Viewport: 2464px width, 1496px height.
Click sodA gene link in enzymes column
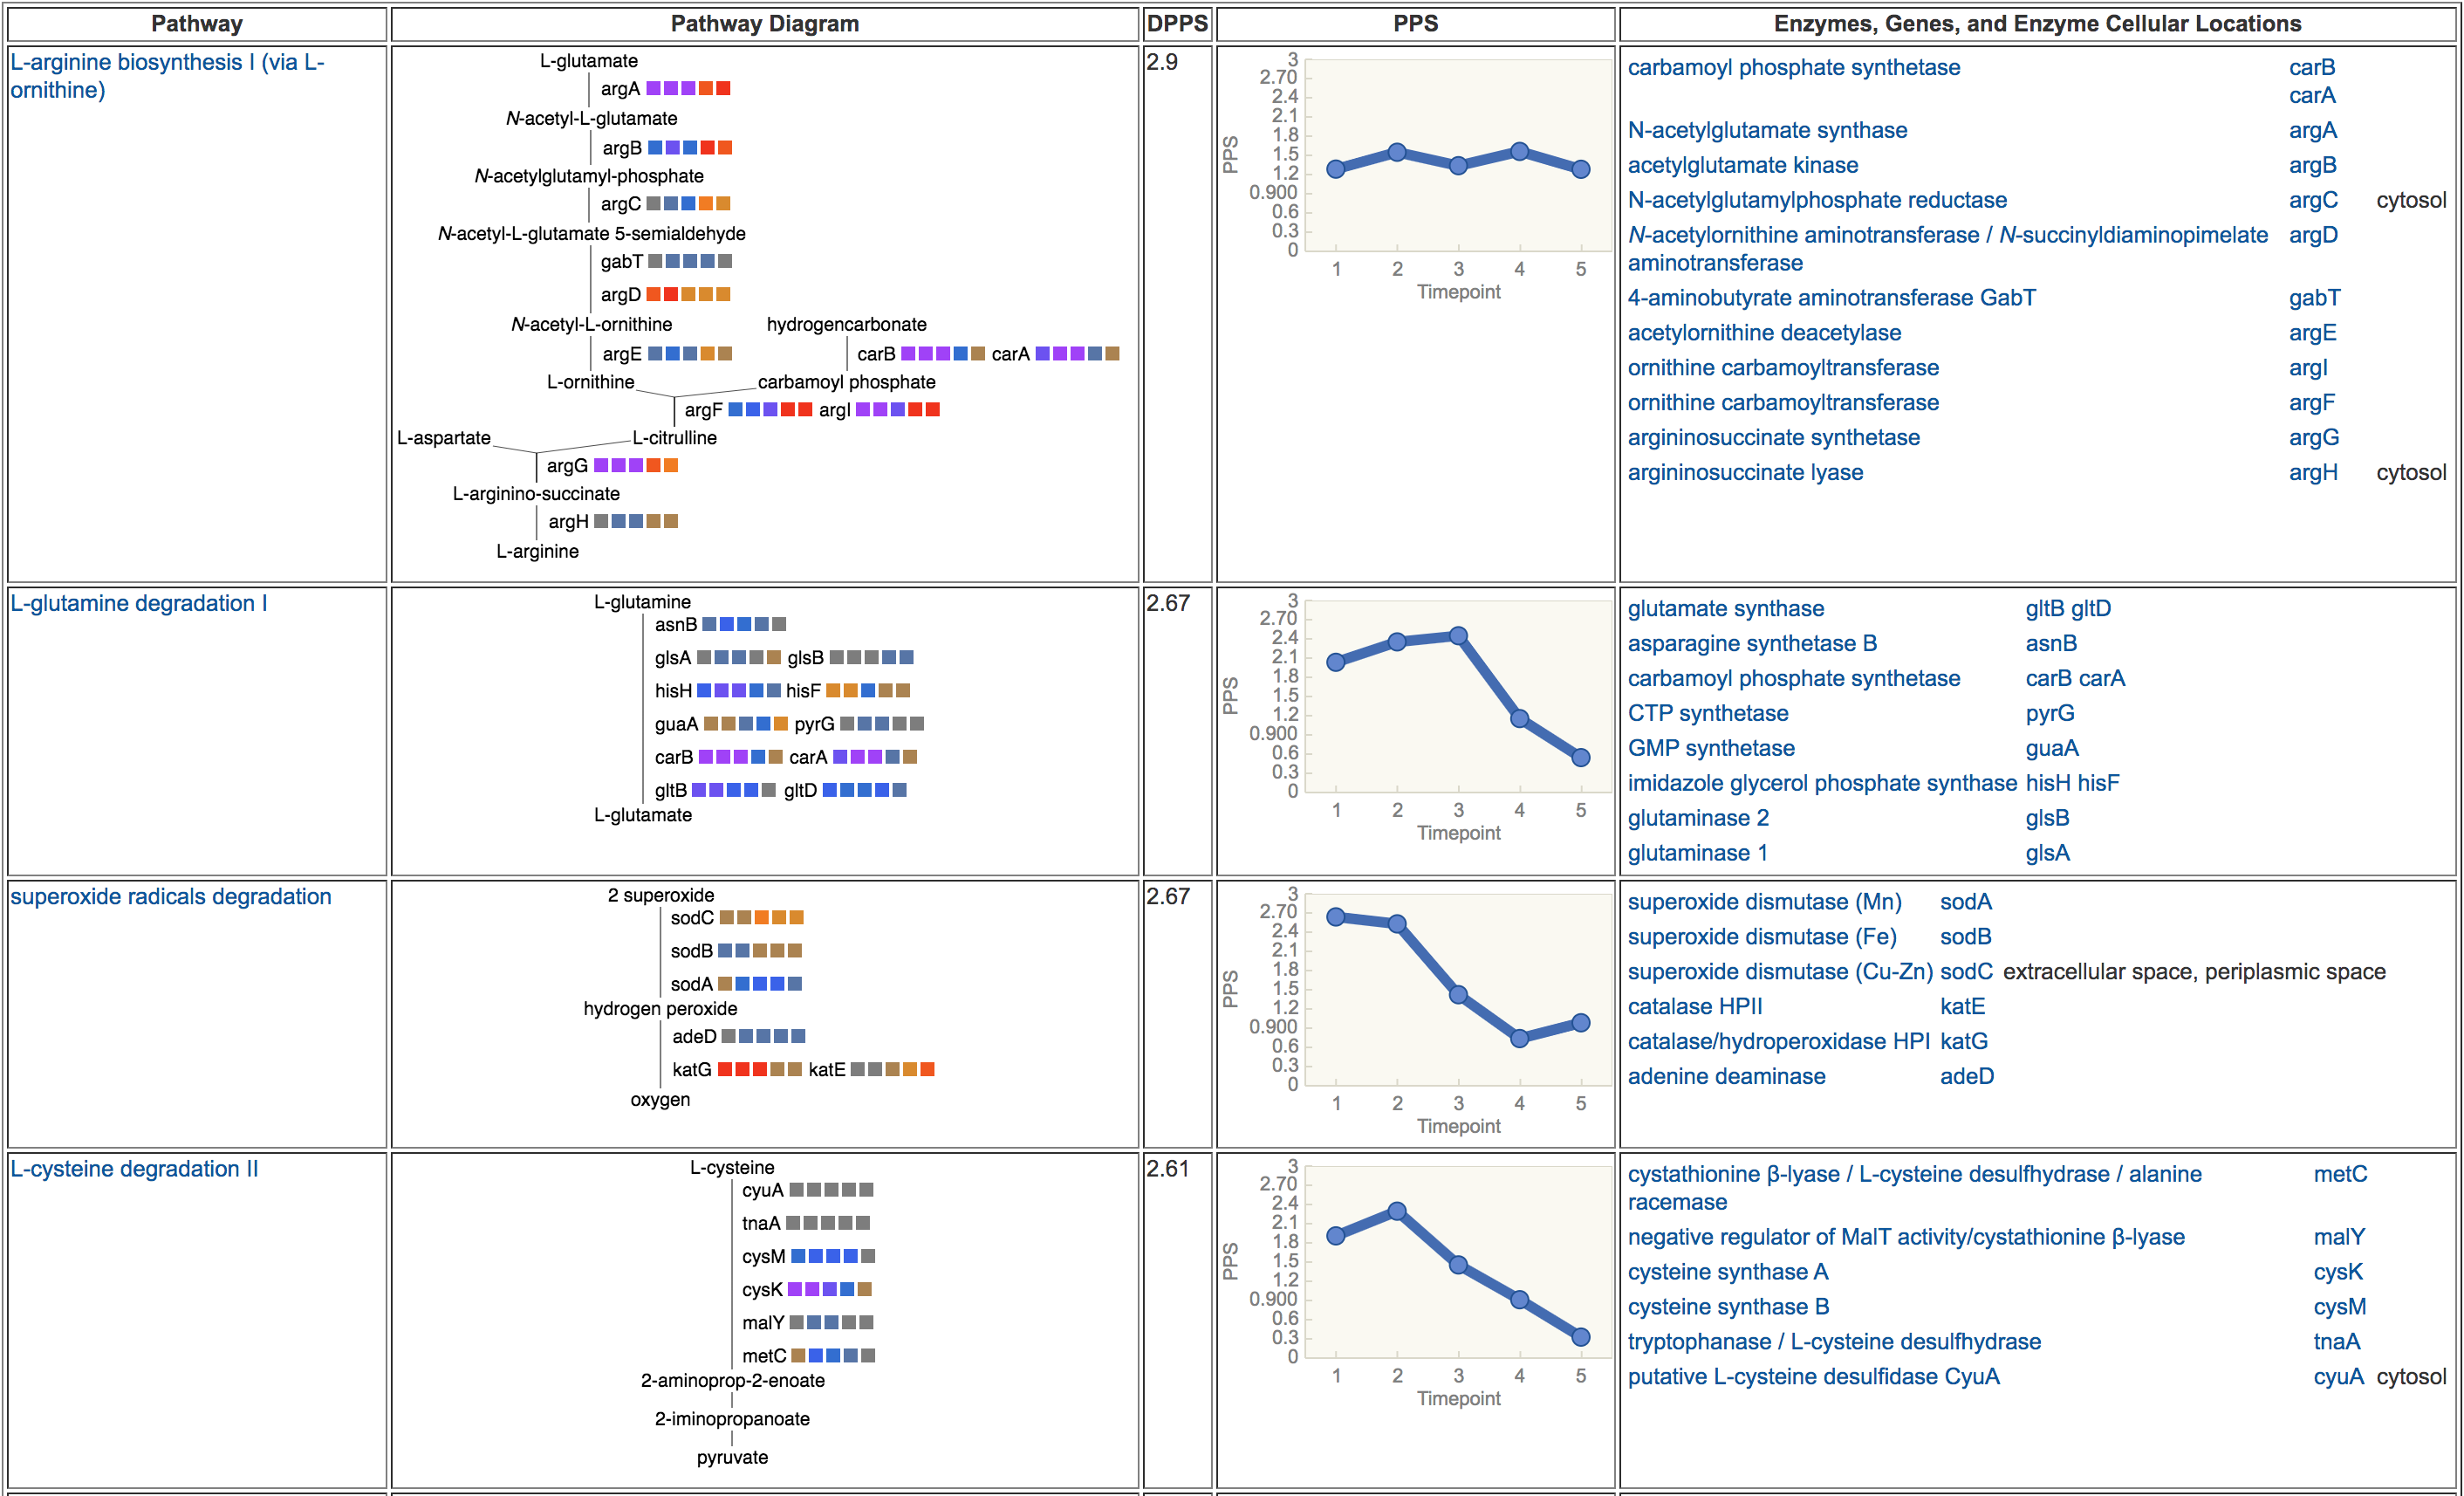tap(1965, 902)
